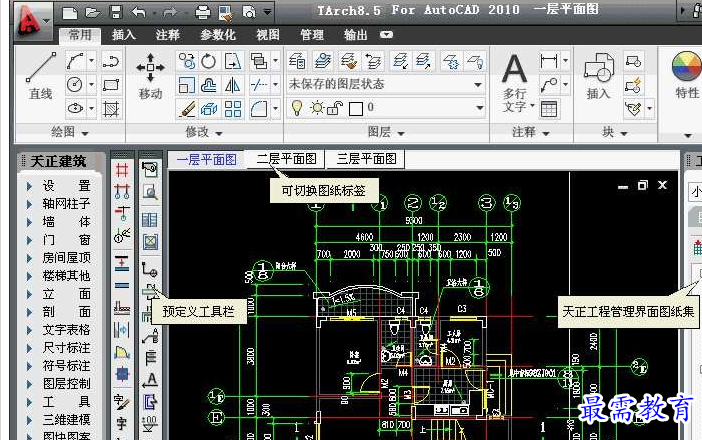Image resolution: width=702 pixels, height=440 pixels.
Task: Open the View (视图) ribbon tab
Action: (268, 35)
